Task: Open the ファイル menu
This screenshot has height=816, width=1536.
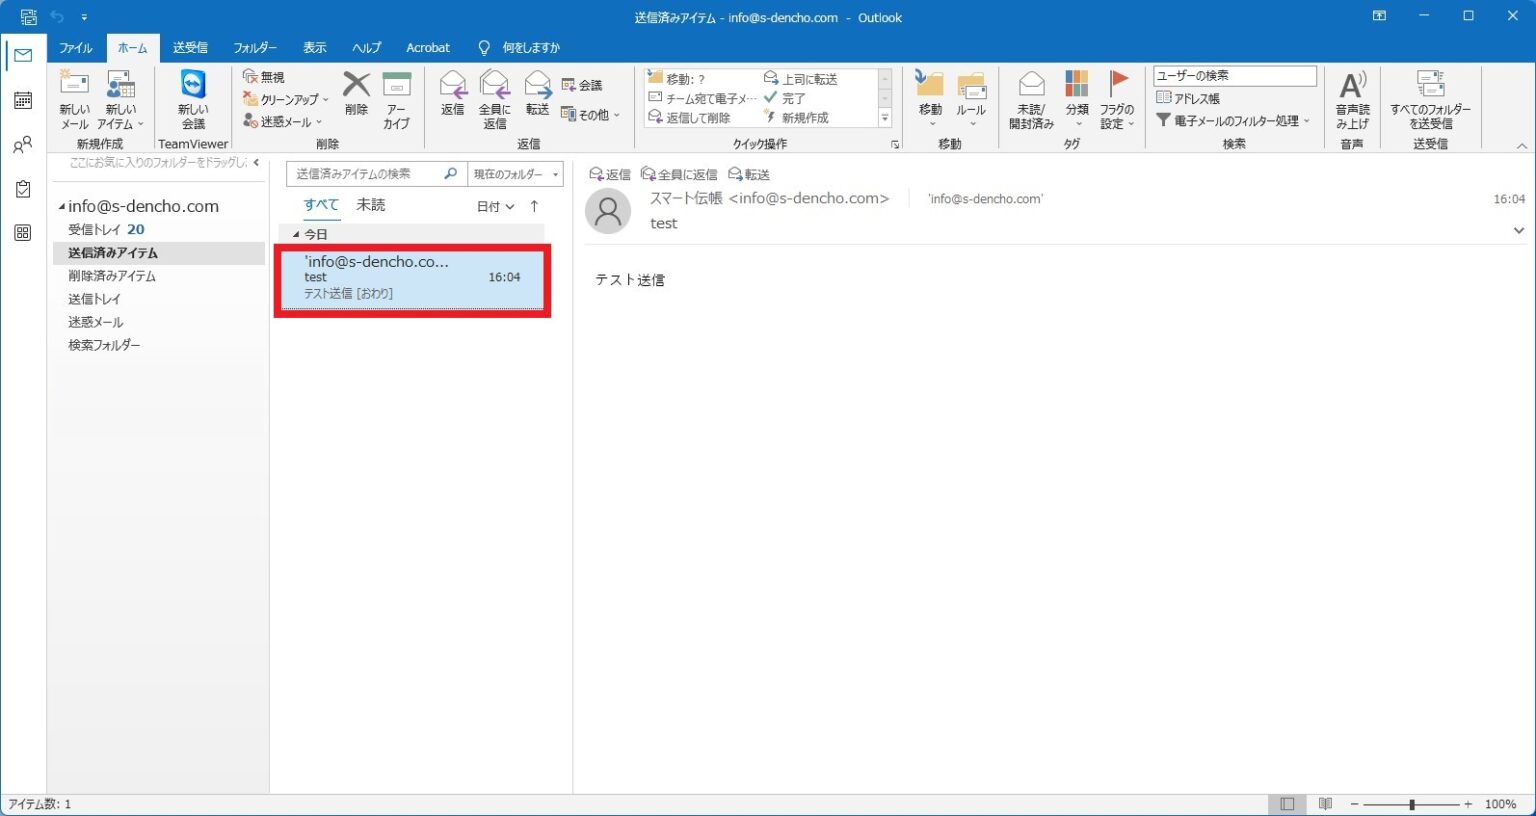Action: point(75,47)
